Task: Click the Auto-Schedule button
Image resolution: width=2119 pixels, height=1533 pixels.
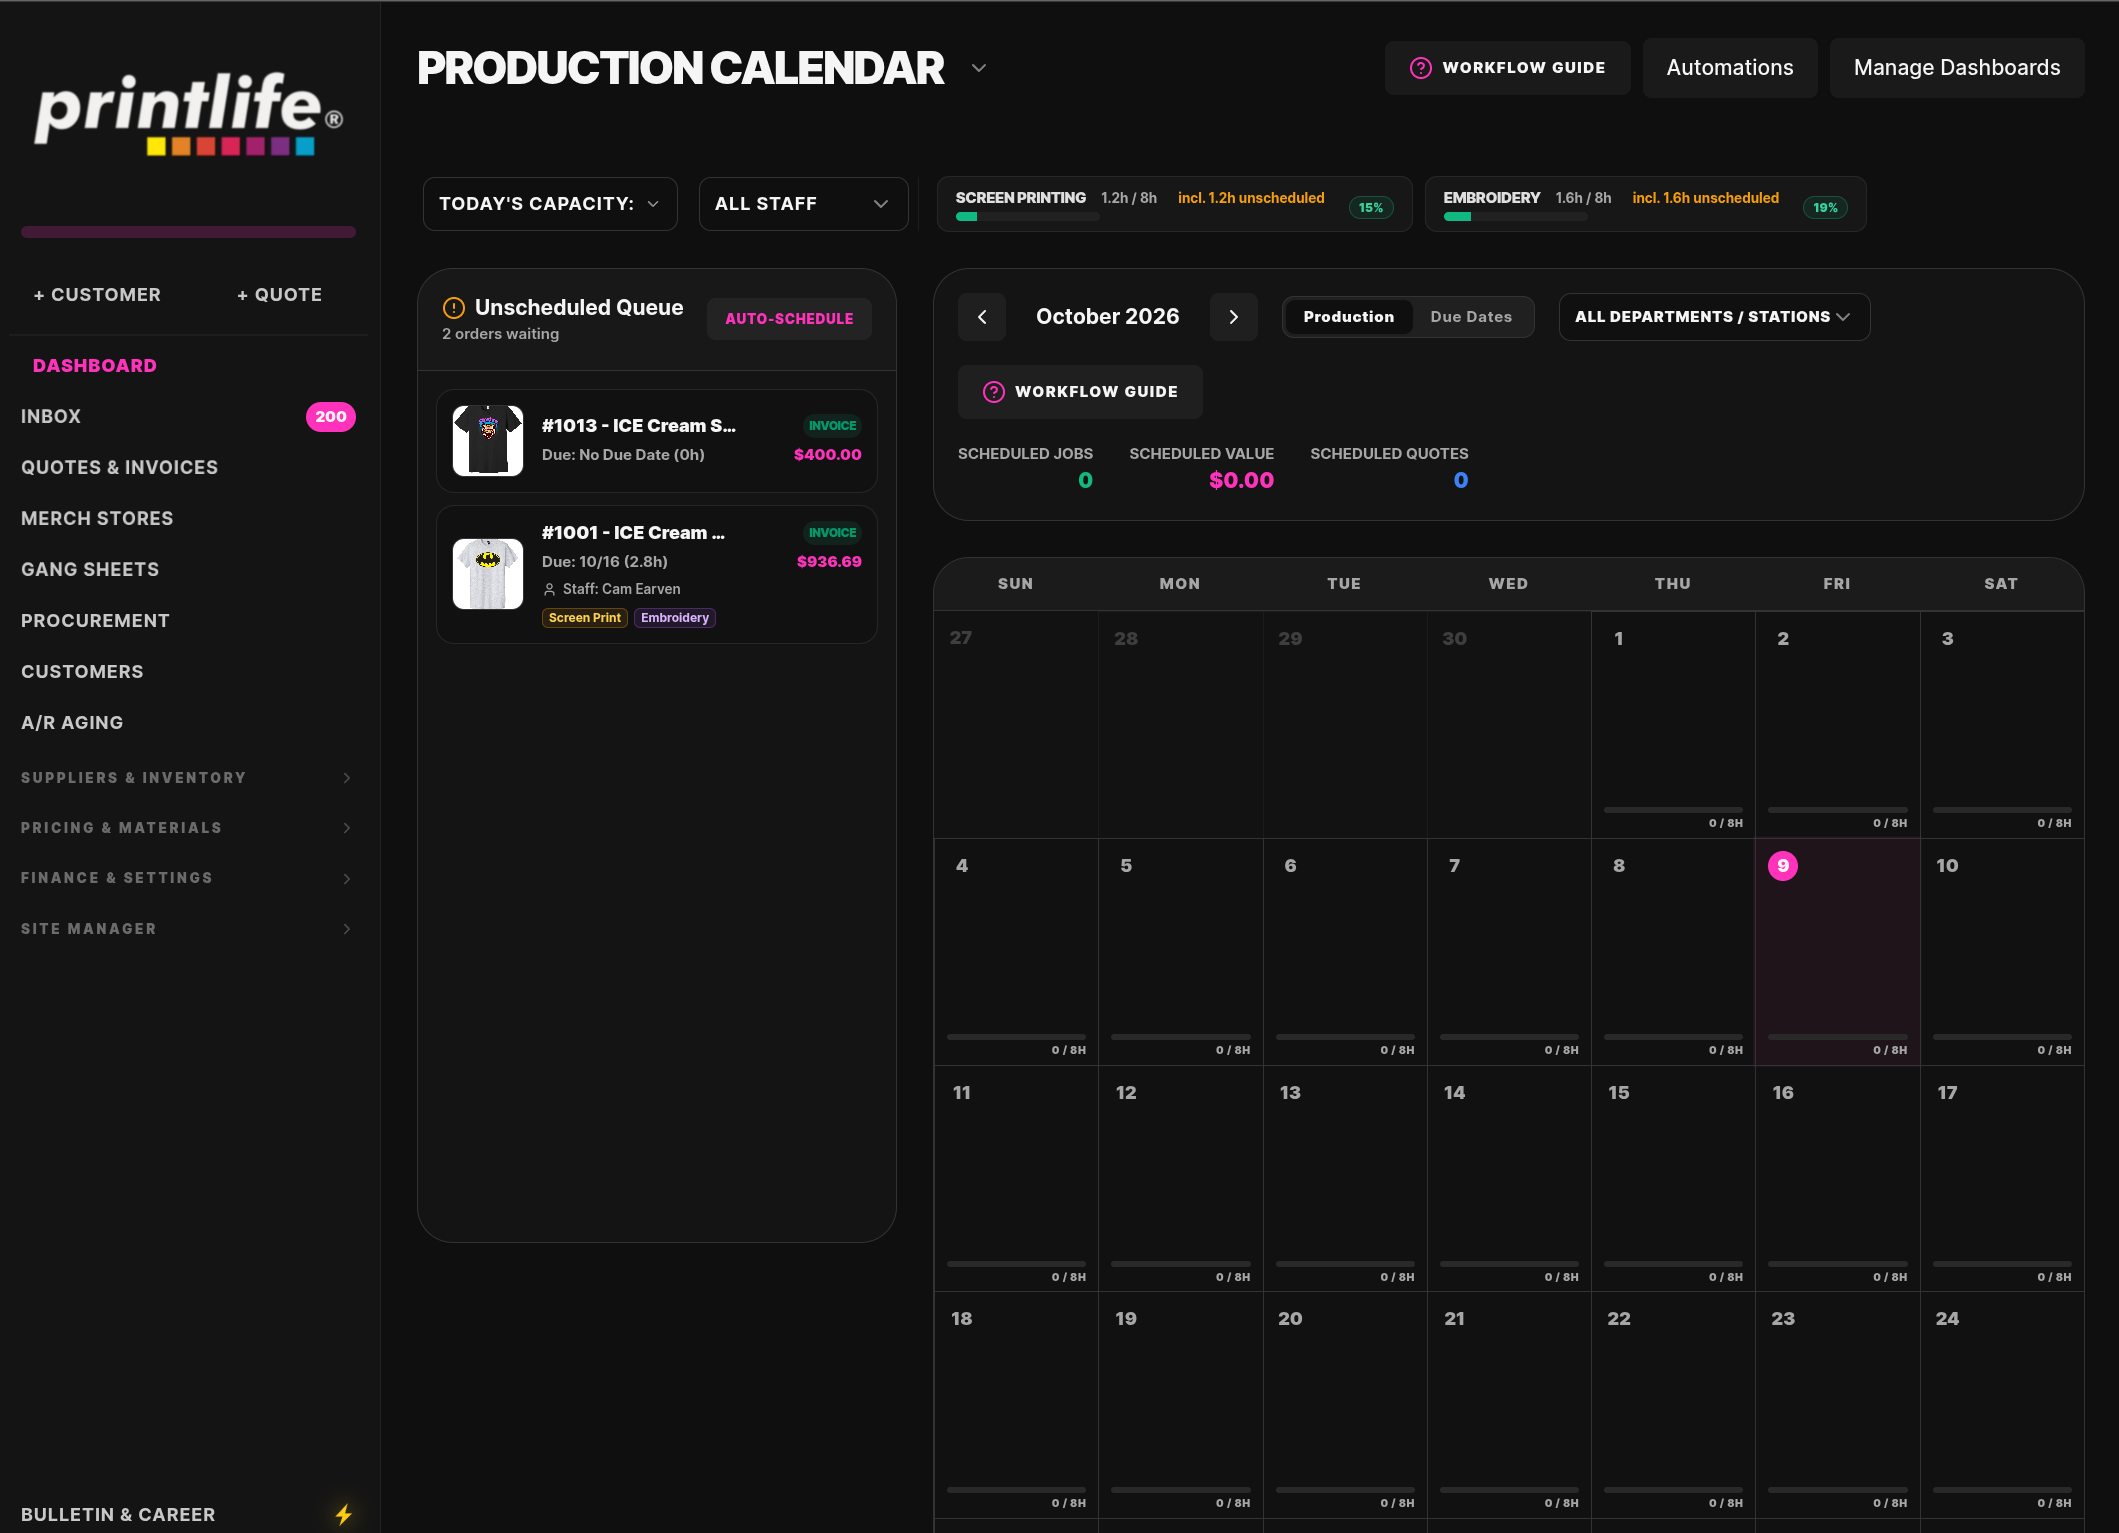Action: click(x=789, y=319)
